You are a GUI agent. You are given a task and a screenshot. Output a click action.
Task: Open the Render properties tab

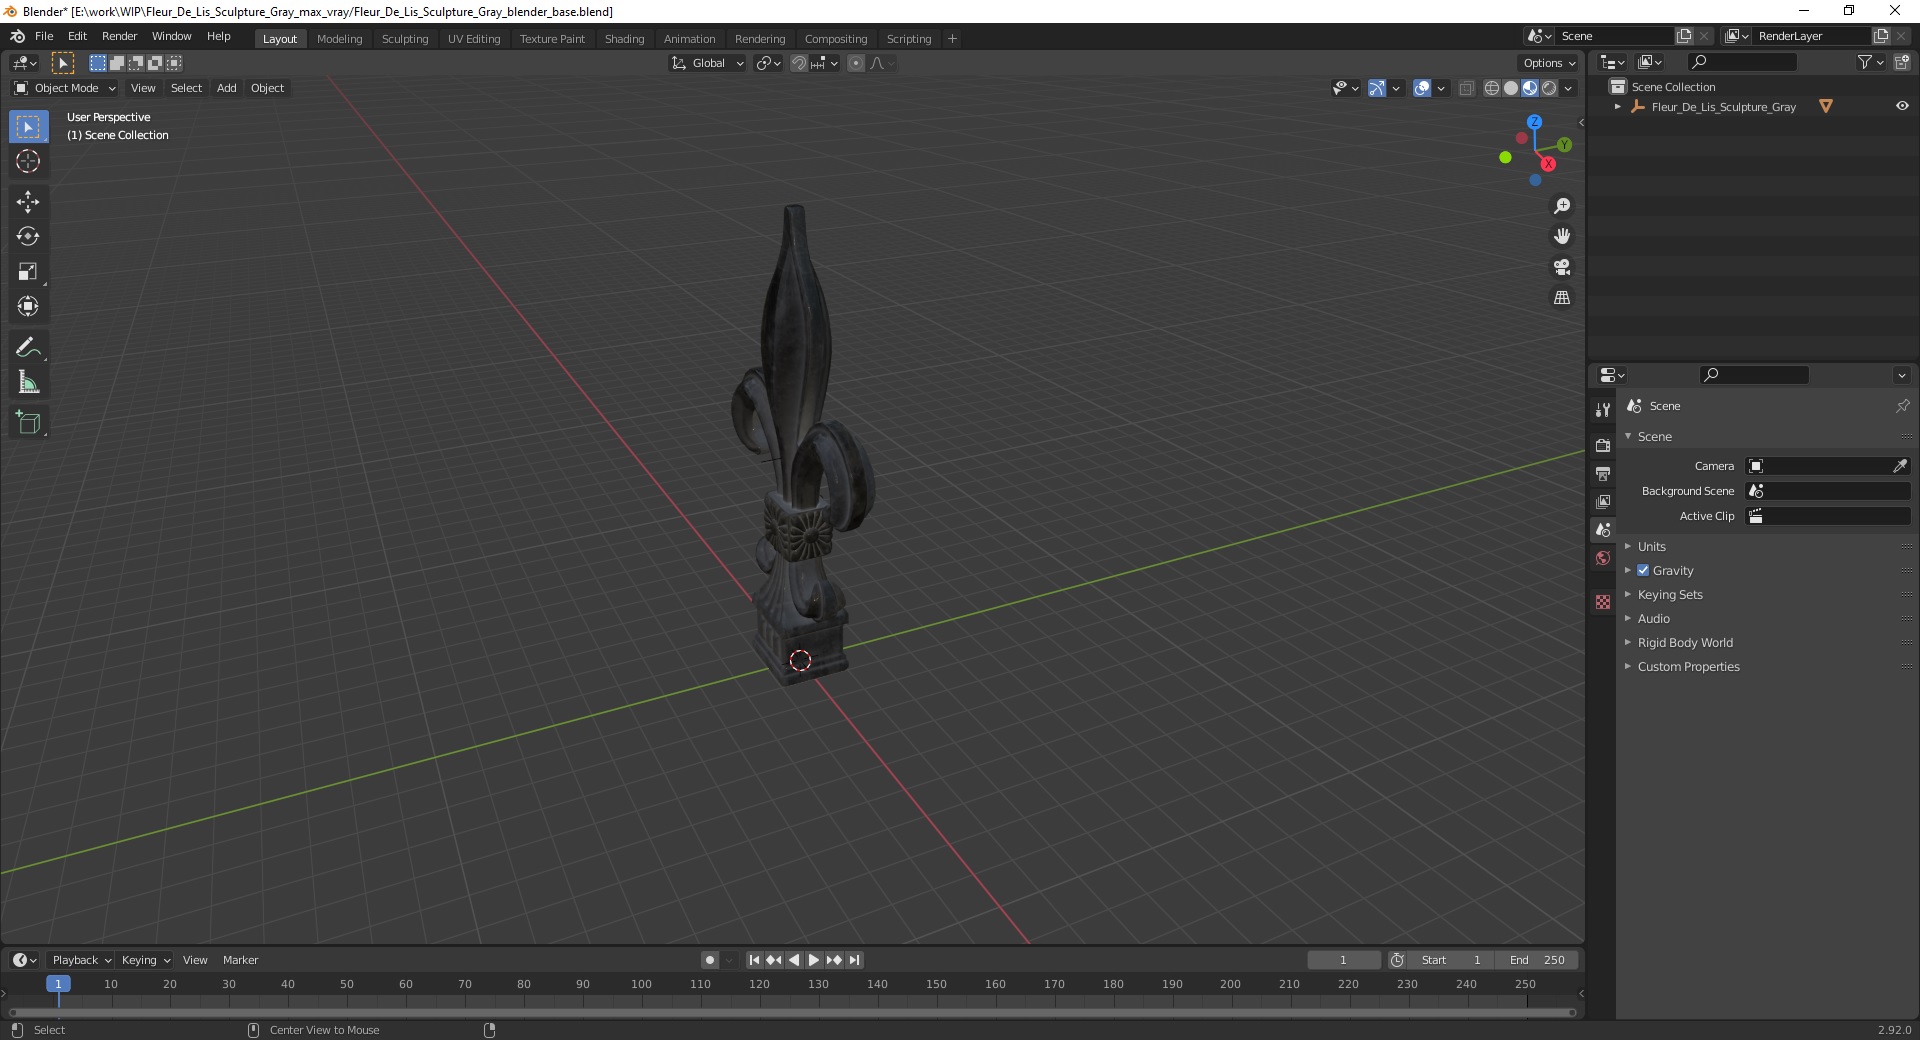point(1603,446)
